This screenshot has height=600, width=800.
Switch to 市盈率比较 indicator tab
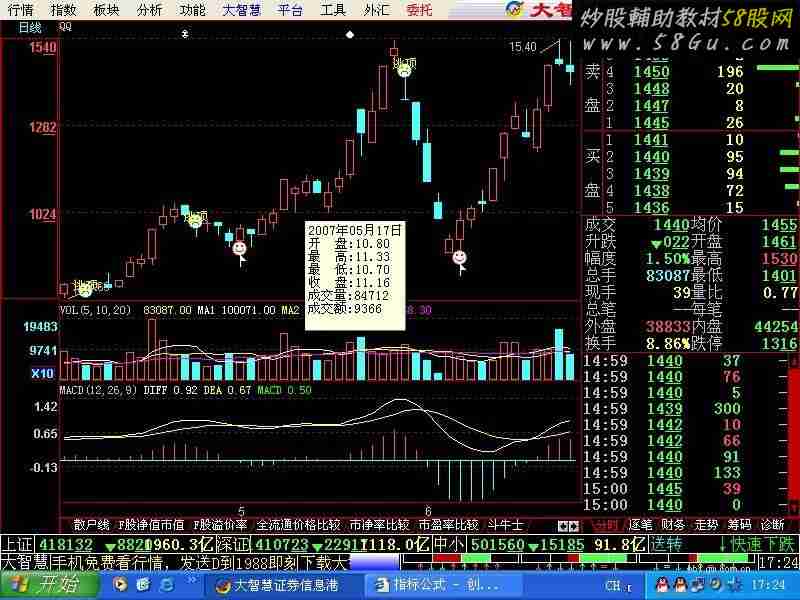click(x=448, y=524)
